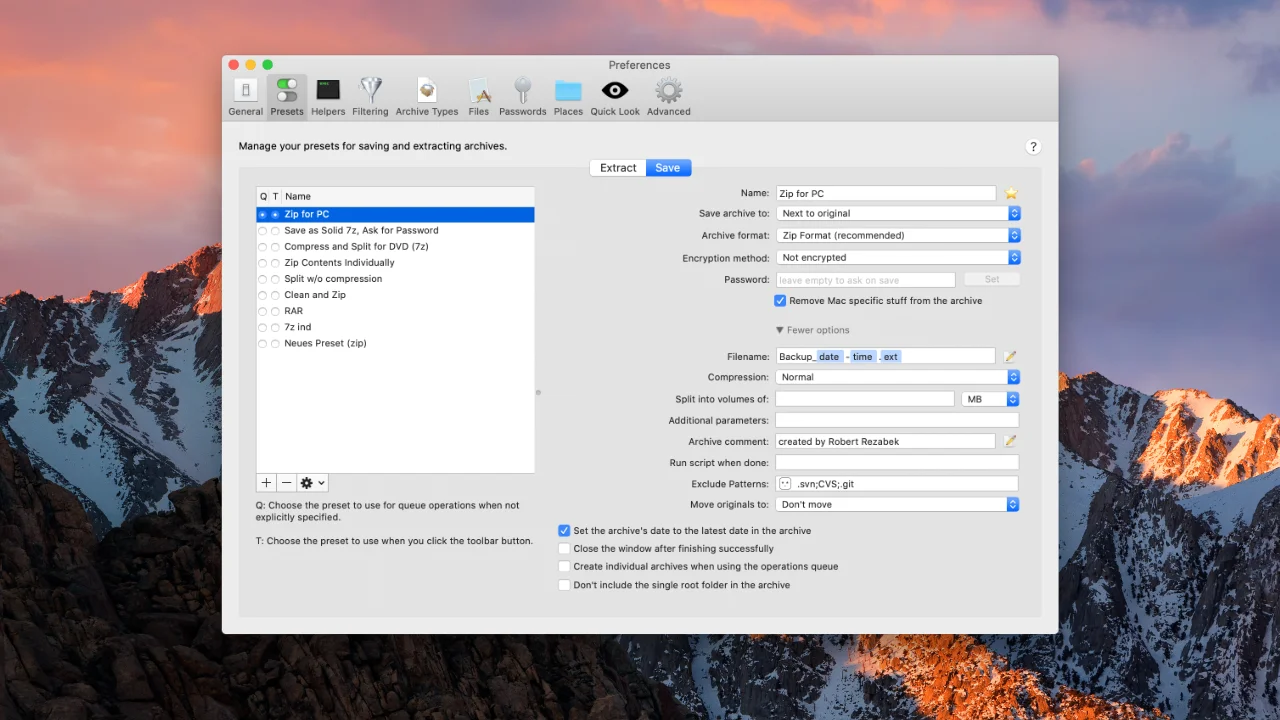This screenshot has width=1280, height=720.
Task: Open the Save archive to dropdown
Action: [898, 213]
